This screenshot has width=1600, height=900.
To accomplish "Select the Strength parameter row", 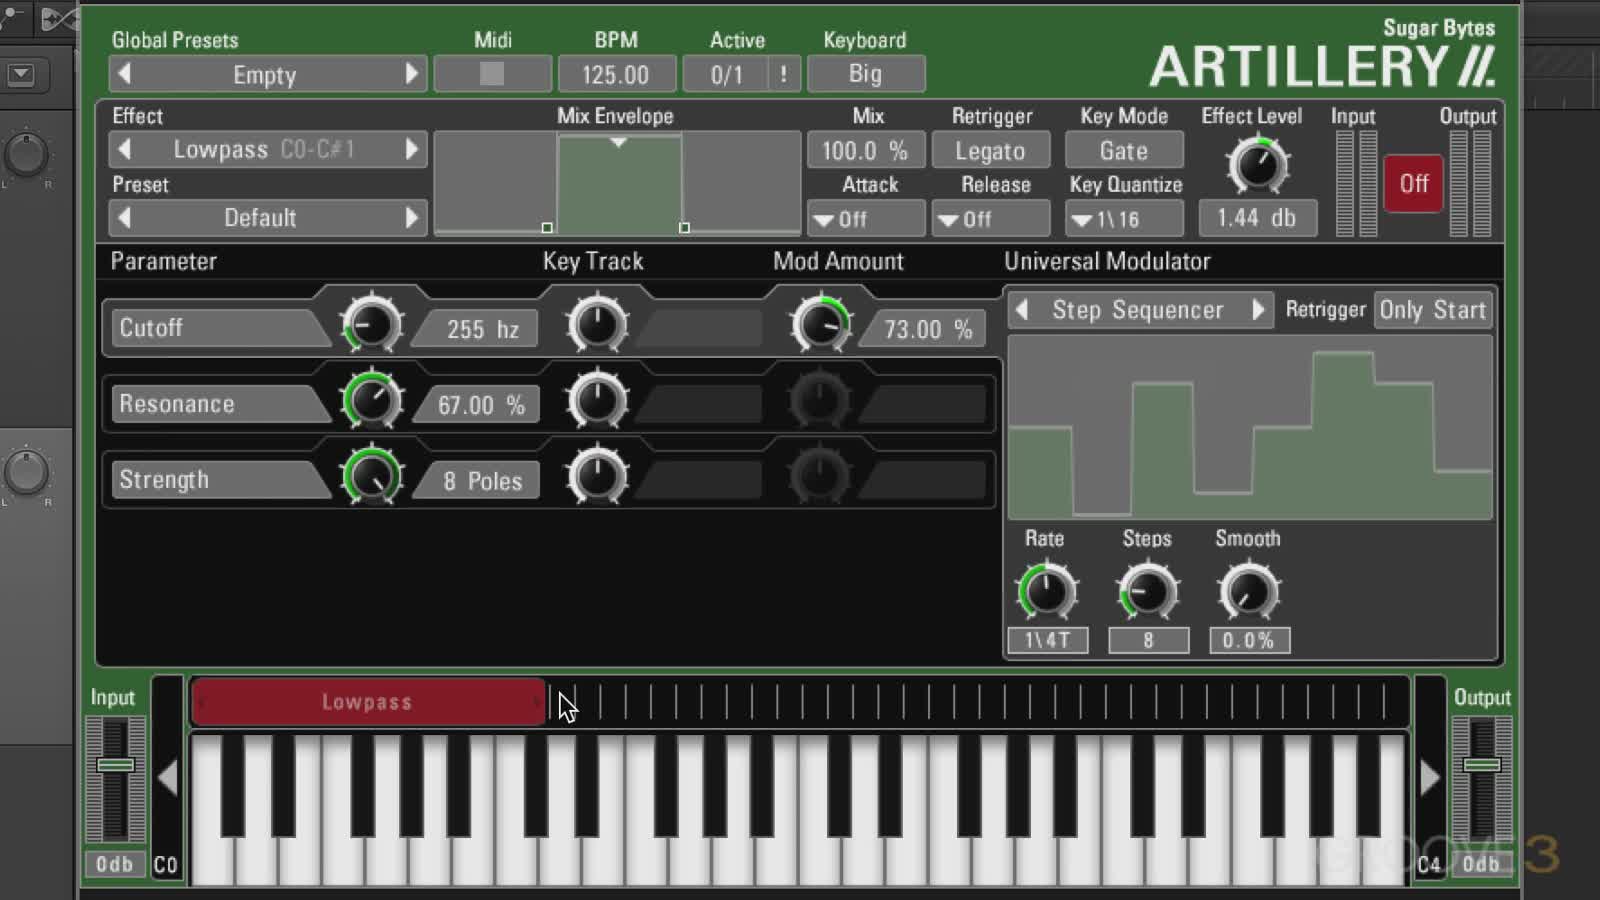I will pos(218,480).
